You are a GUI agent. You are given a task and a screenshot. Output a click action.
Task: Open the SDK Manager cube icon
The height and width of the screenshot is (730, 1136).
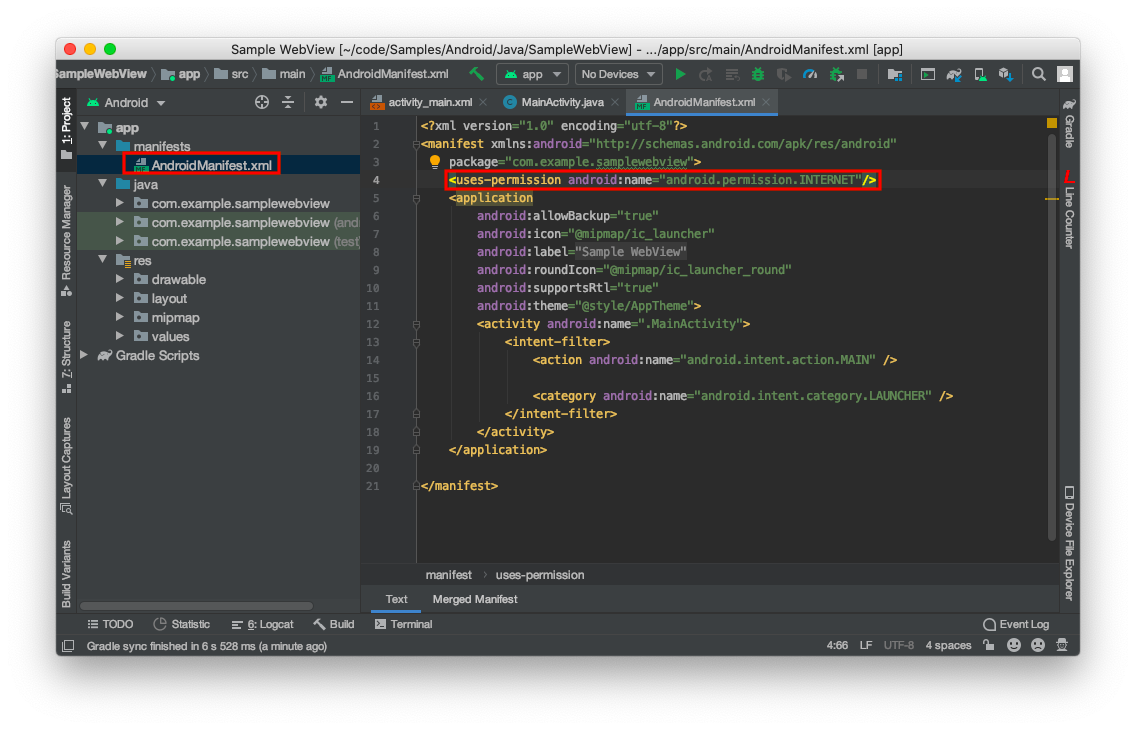(1006, 74)
